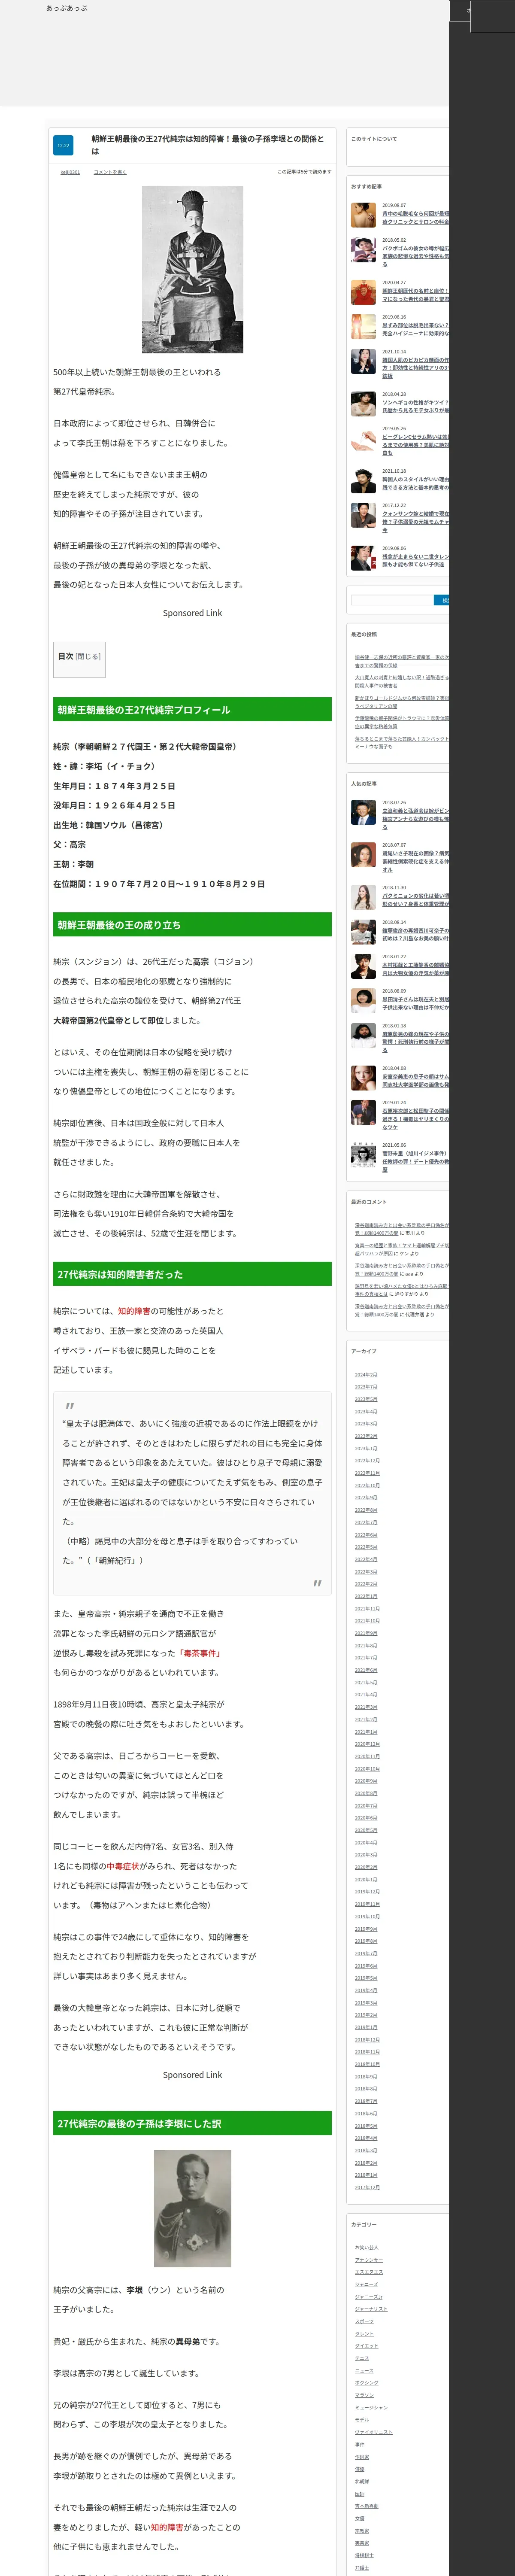Follow the red 知的障害 link in the article

pyautogui.click(x=134, y=1311)
